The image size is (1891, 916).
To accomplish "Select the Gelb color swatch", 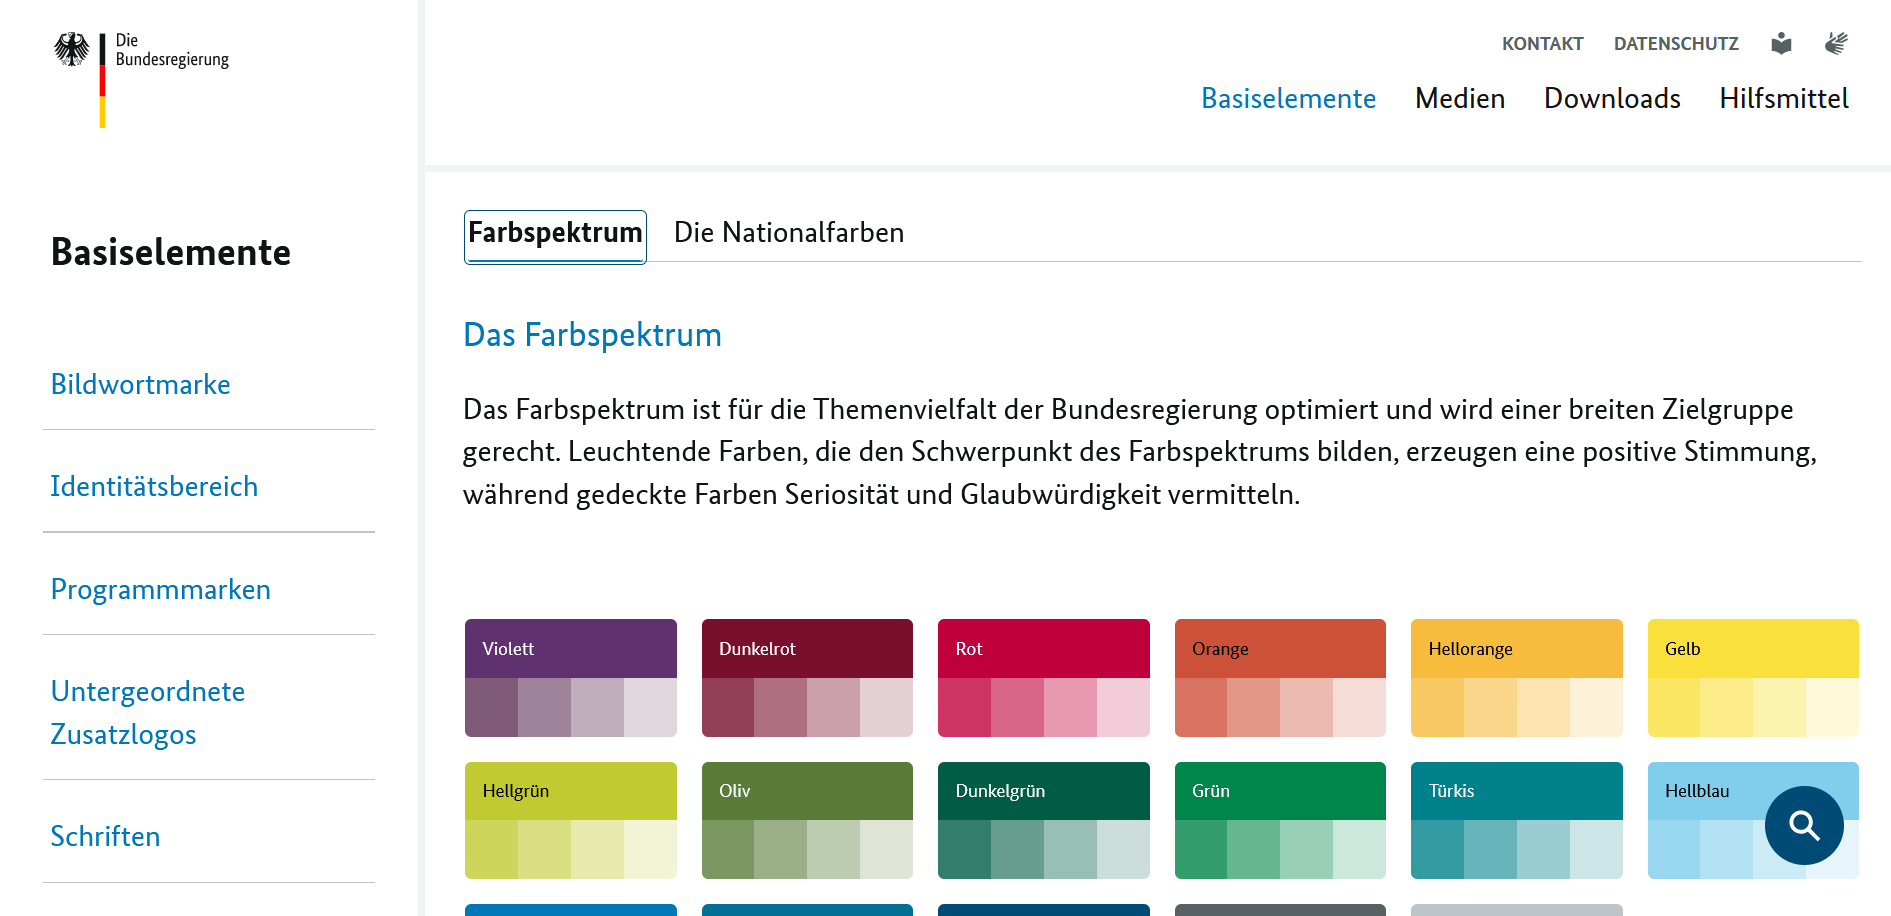I will click(1753, 678).
